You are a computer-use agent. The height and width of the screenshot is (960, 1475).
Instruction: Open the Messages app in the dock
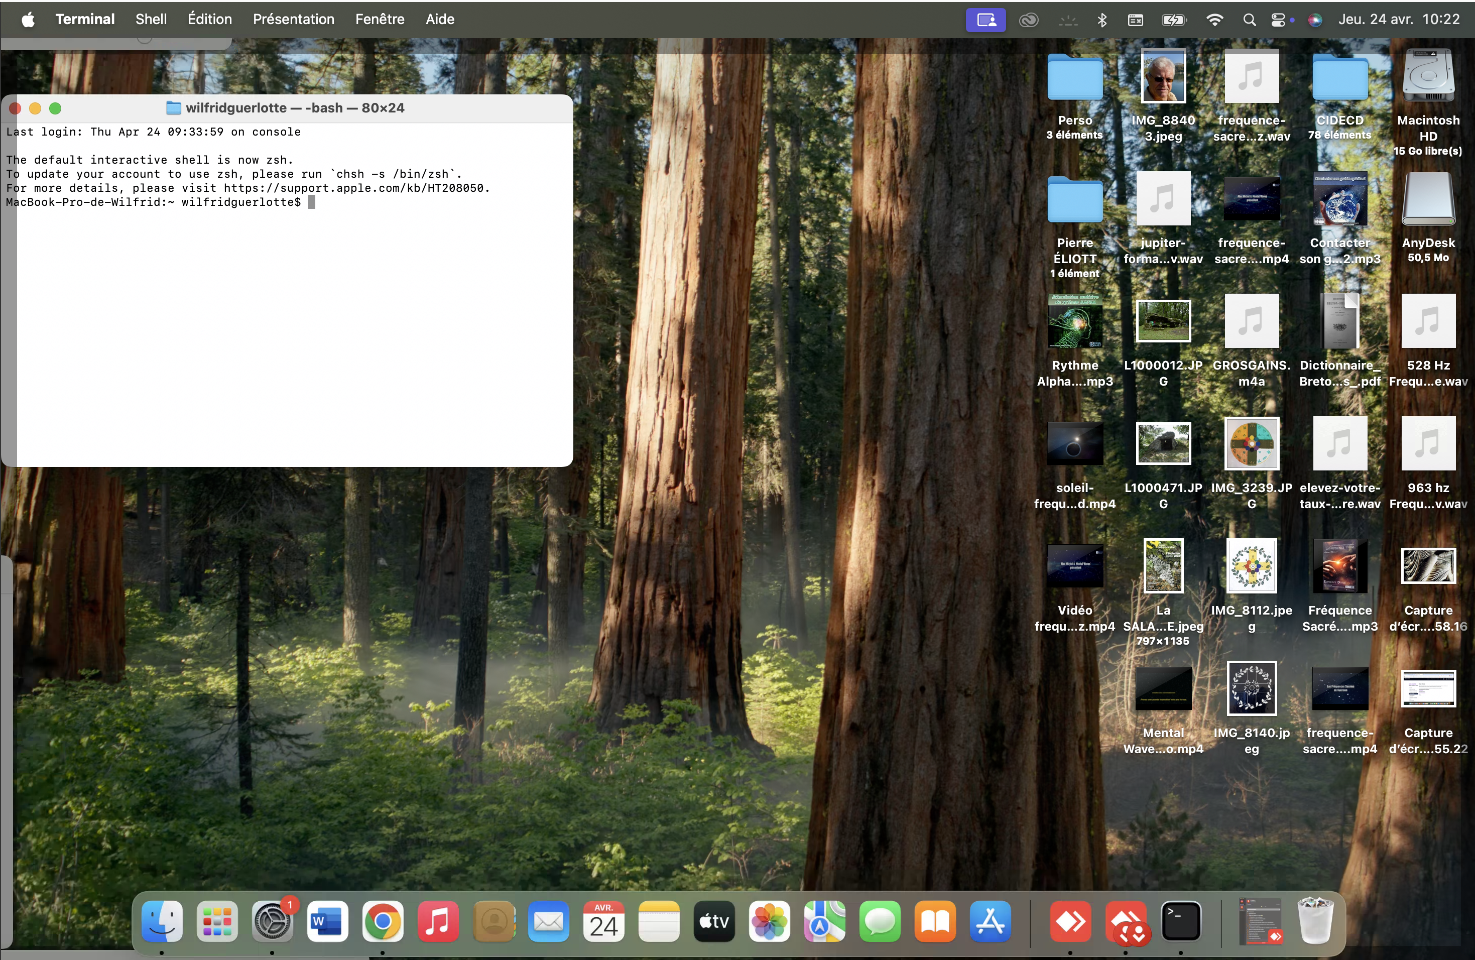point(880,921)
